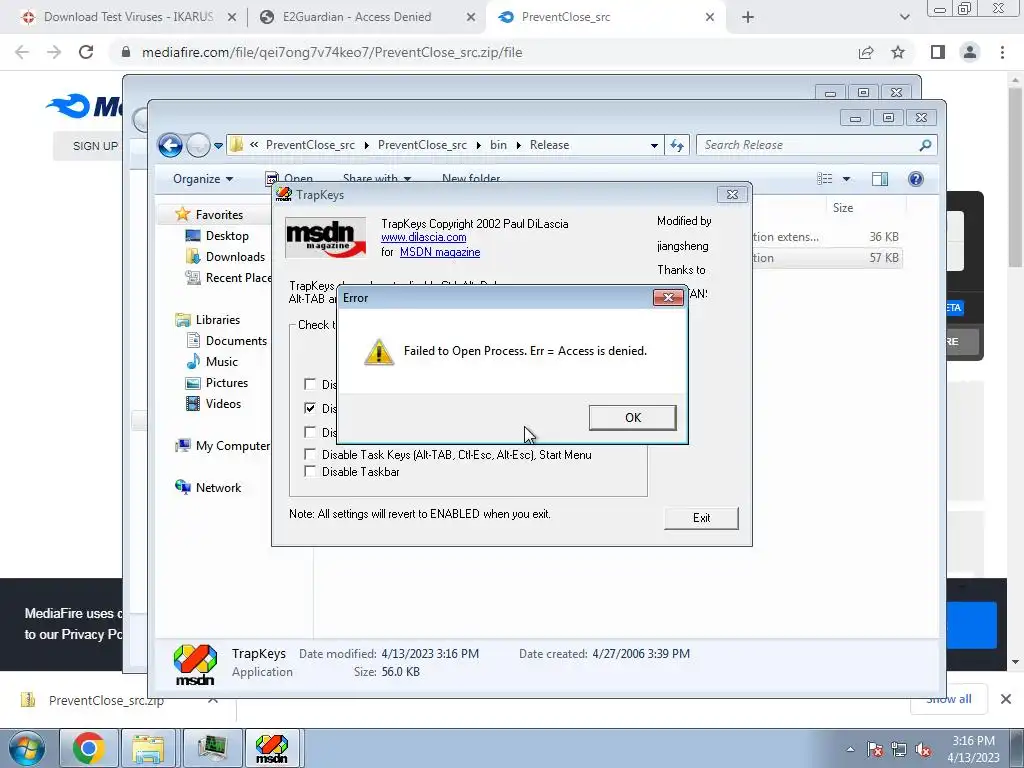The width and height of the screenshot is (1024, 768).
Task: Open the MSDN magazine link
Action: [440, 252]
